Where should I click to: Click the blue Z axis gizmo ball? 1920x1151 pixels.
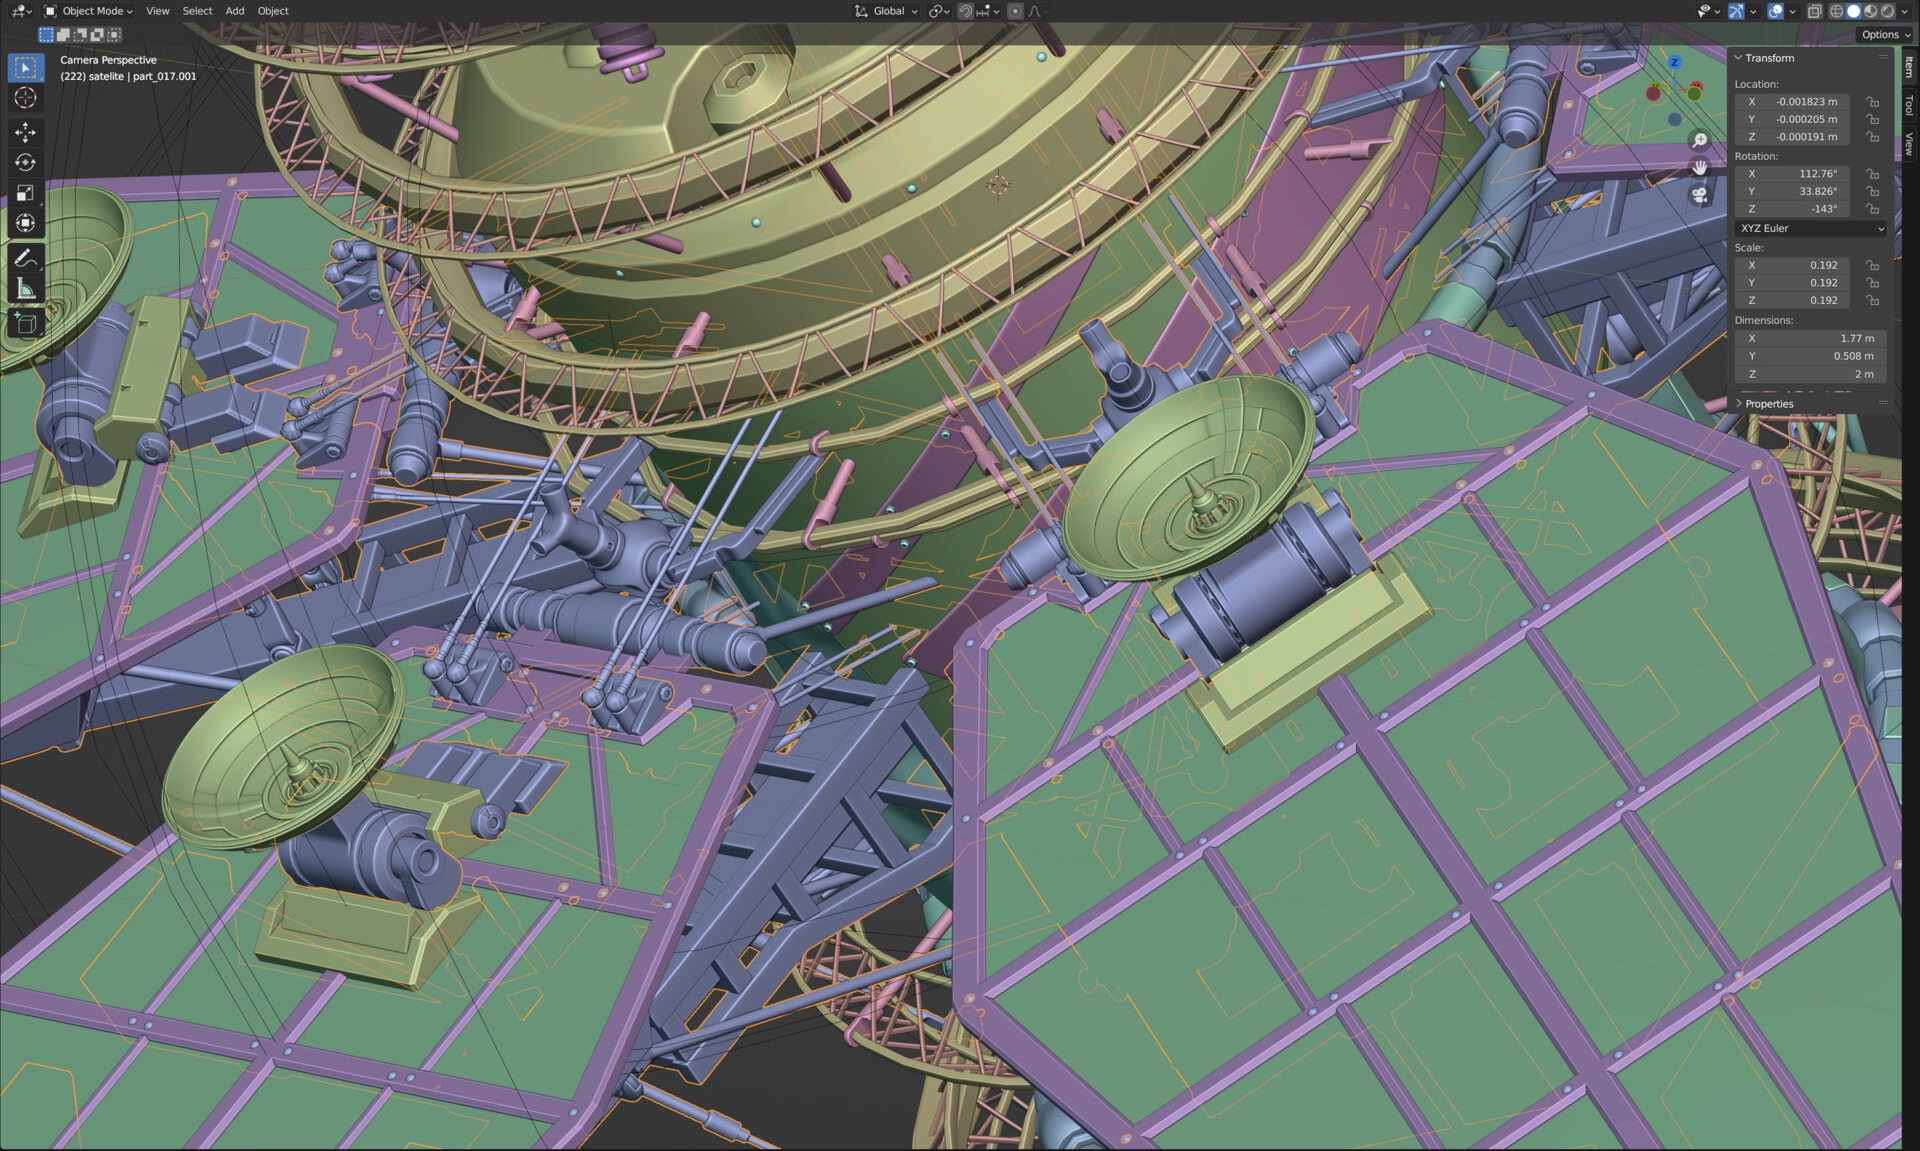1675,62
